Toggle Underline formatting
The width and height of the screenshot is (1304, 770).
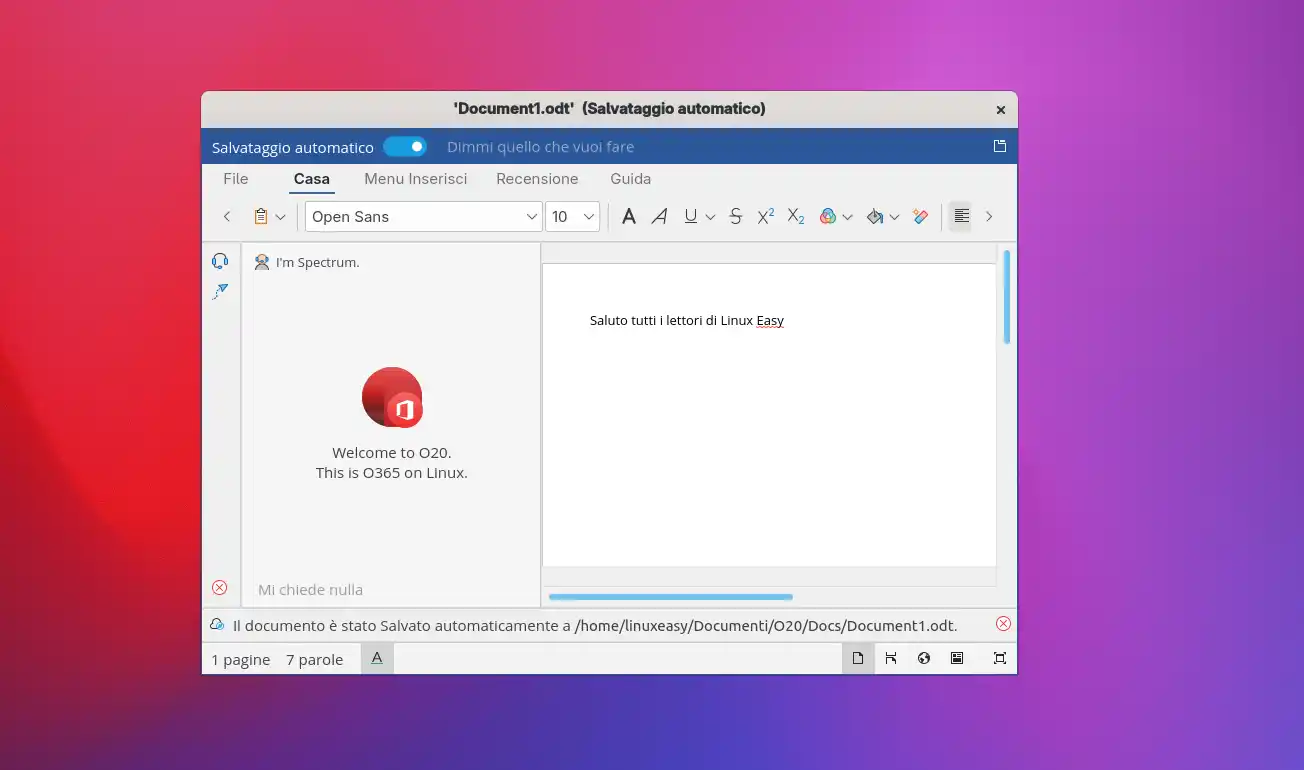tap(690, 216)
